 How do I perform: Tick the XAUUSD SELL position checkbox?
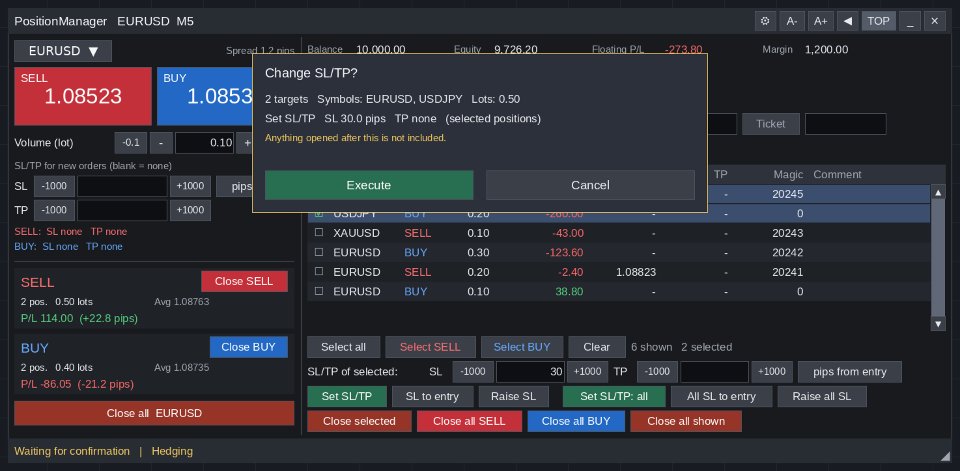click(x=319, y=233)
